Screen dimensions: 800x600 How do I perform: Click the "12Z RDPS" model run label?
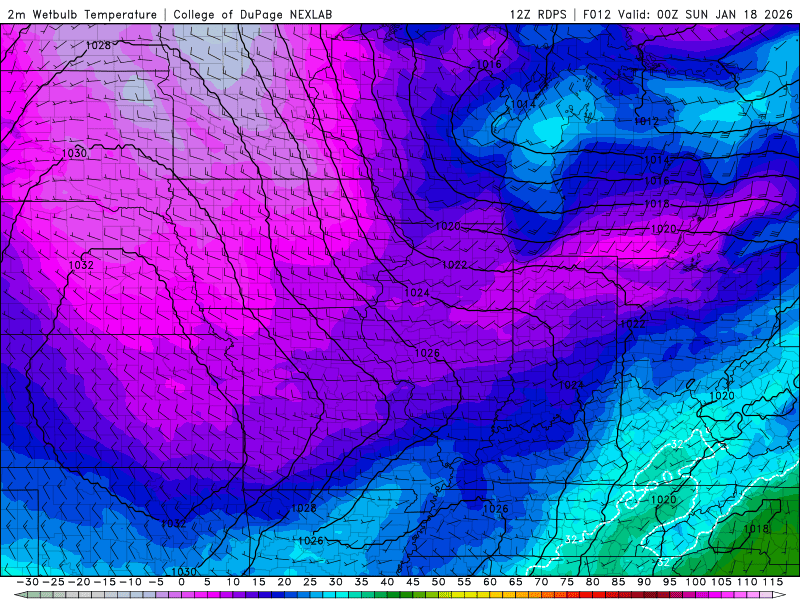[x=538, y=14]
